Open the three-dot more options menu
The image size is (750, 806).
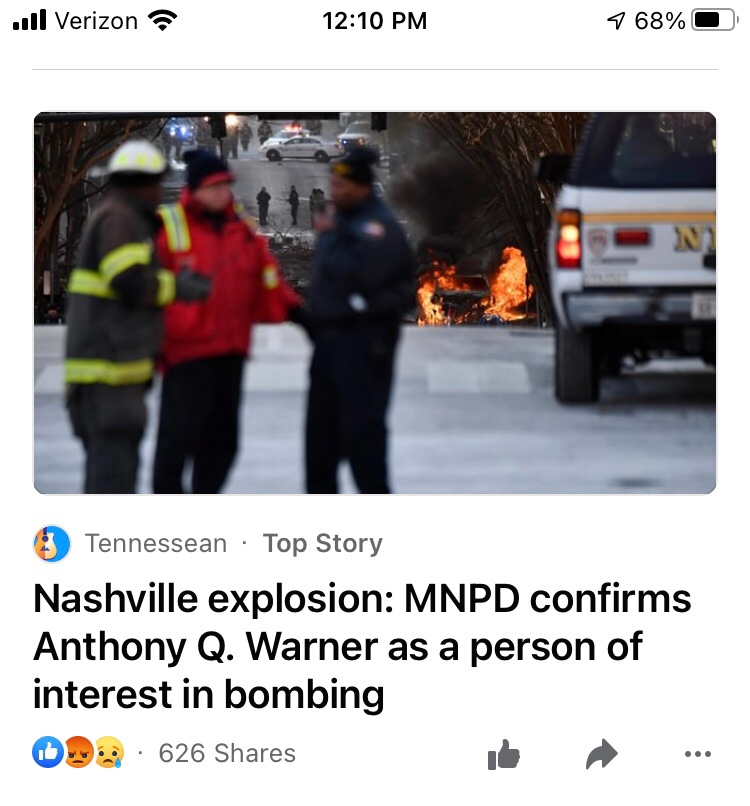[x=698, y=754]
